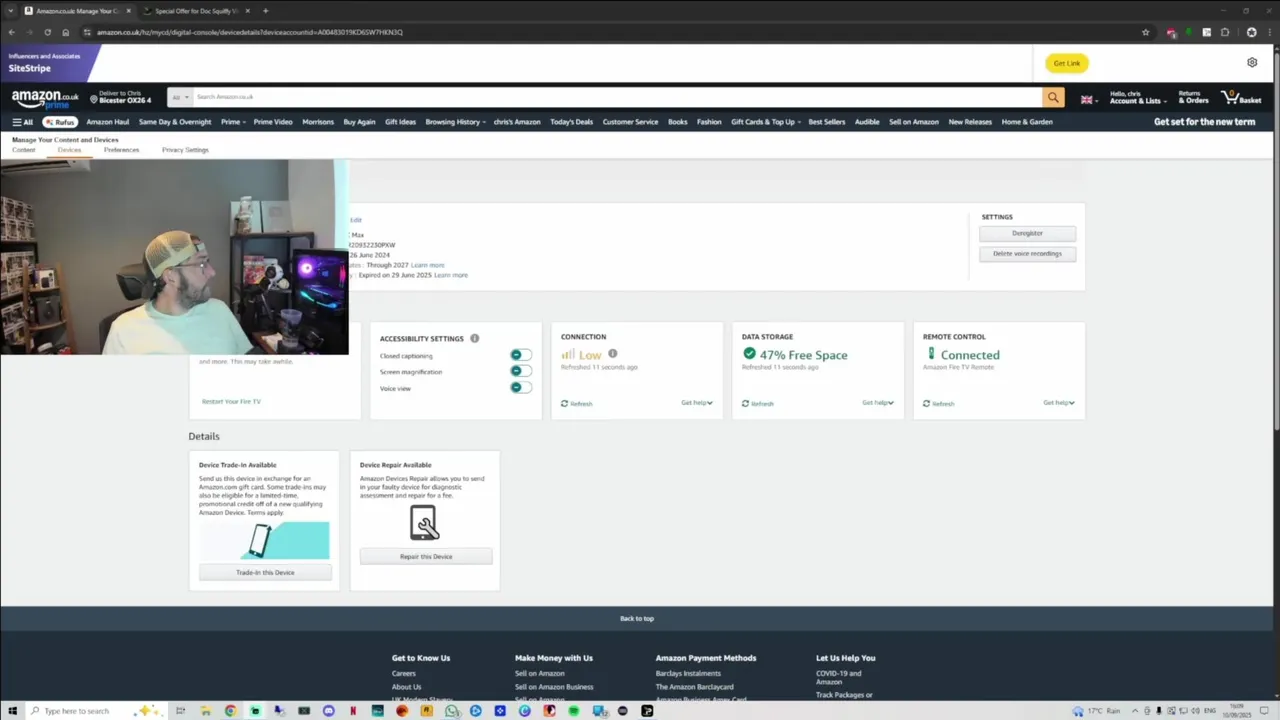This screenshot has width=1280, height=720.
Task: Expand Get help under Remote Control
Action: (x=1059, y=403)
